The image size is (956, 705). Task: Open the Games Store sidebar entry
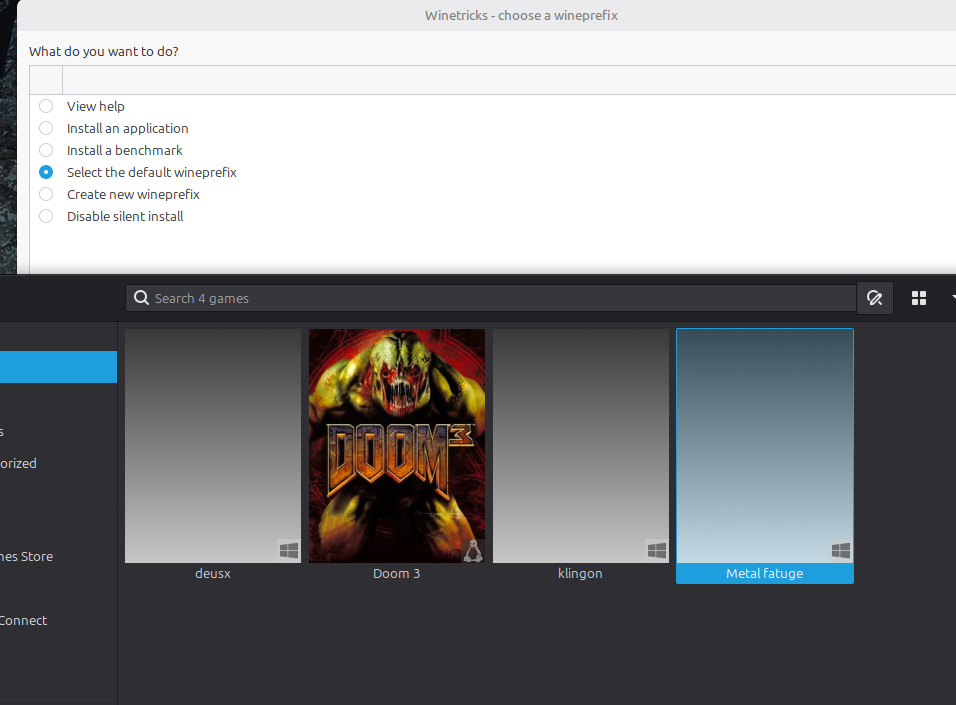pos(26,556)
